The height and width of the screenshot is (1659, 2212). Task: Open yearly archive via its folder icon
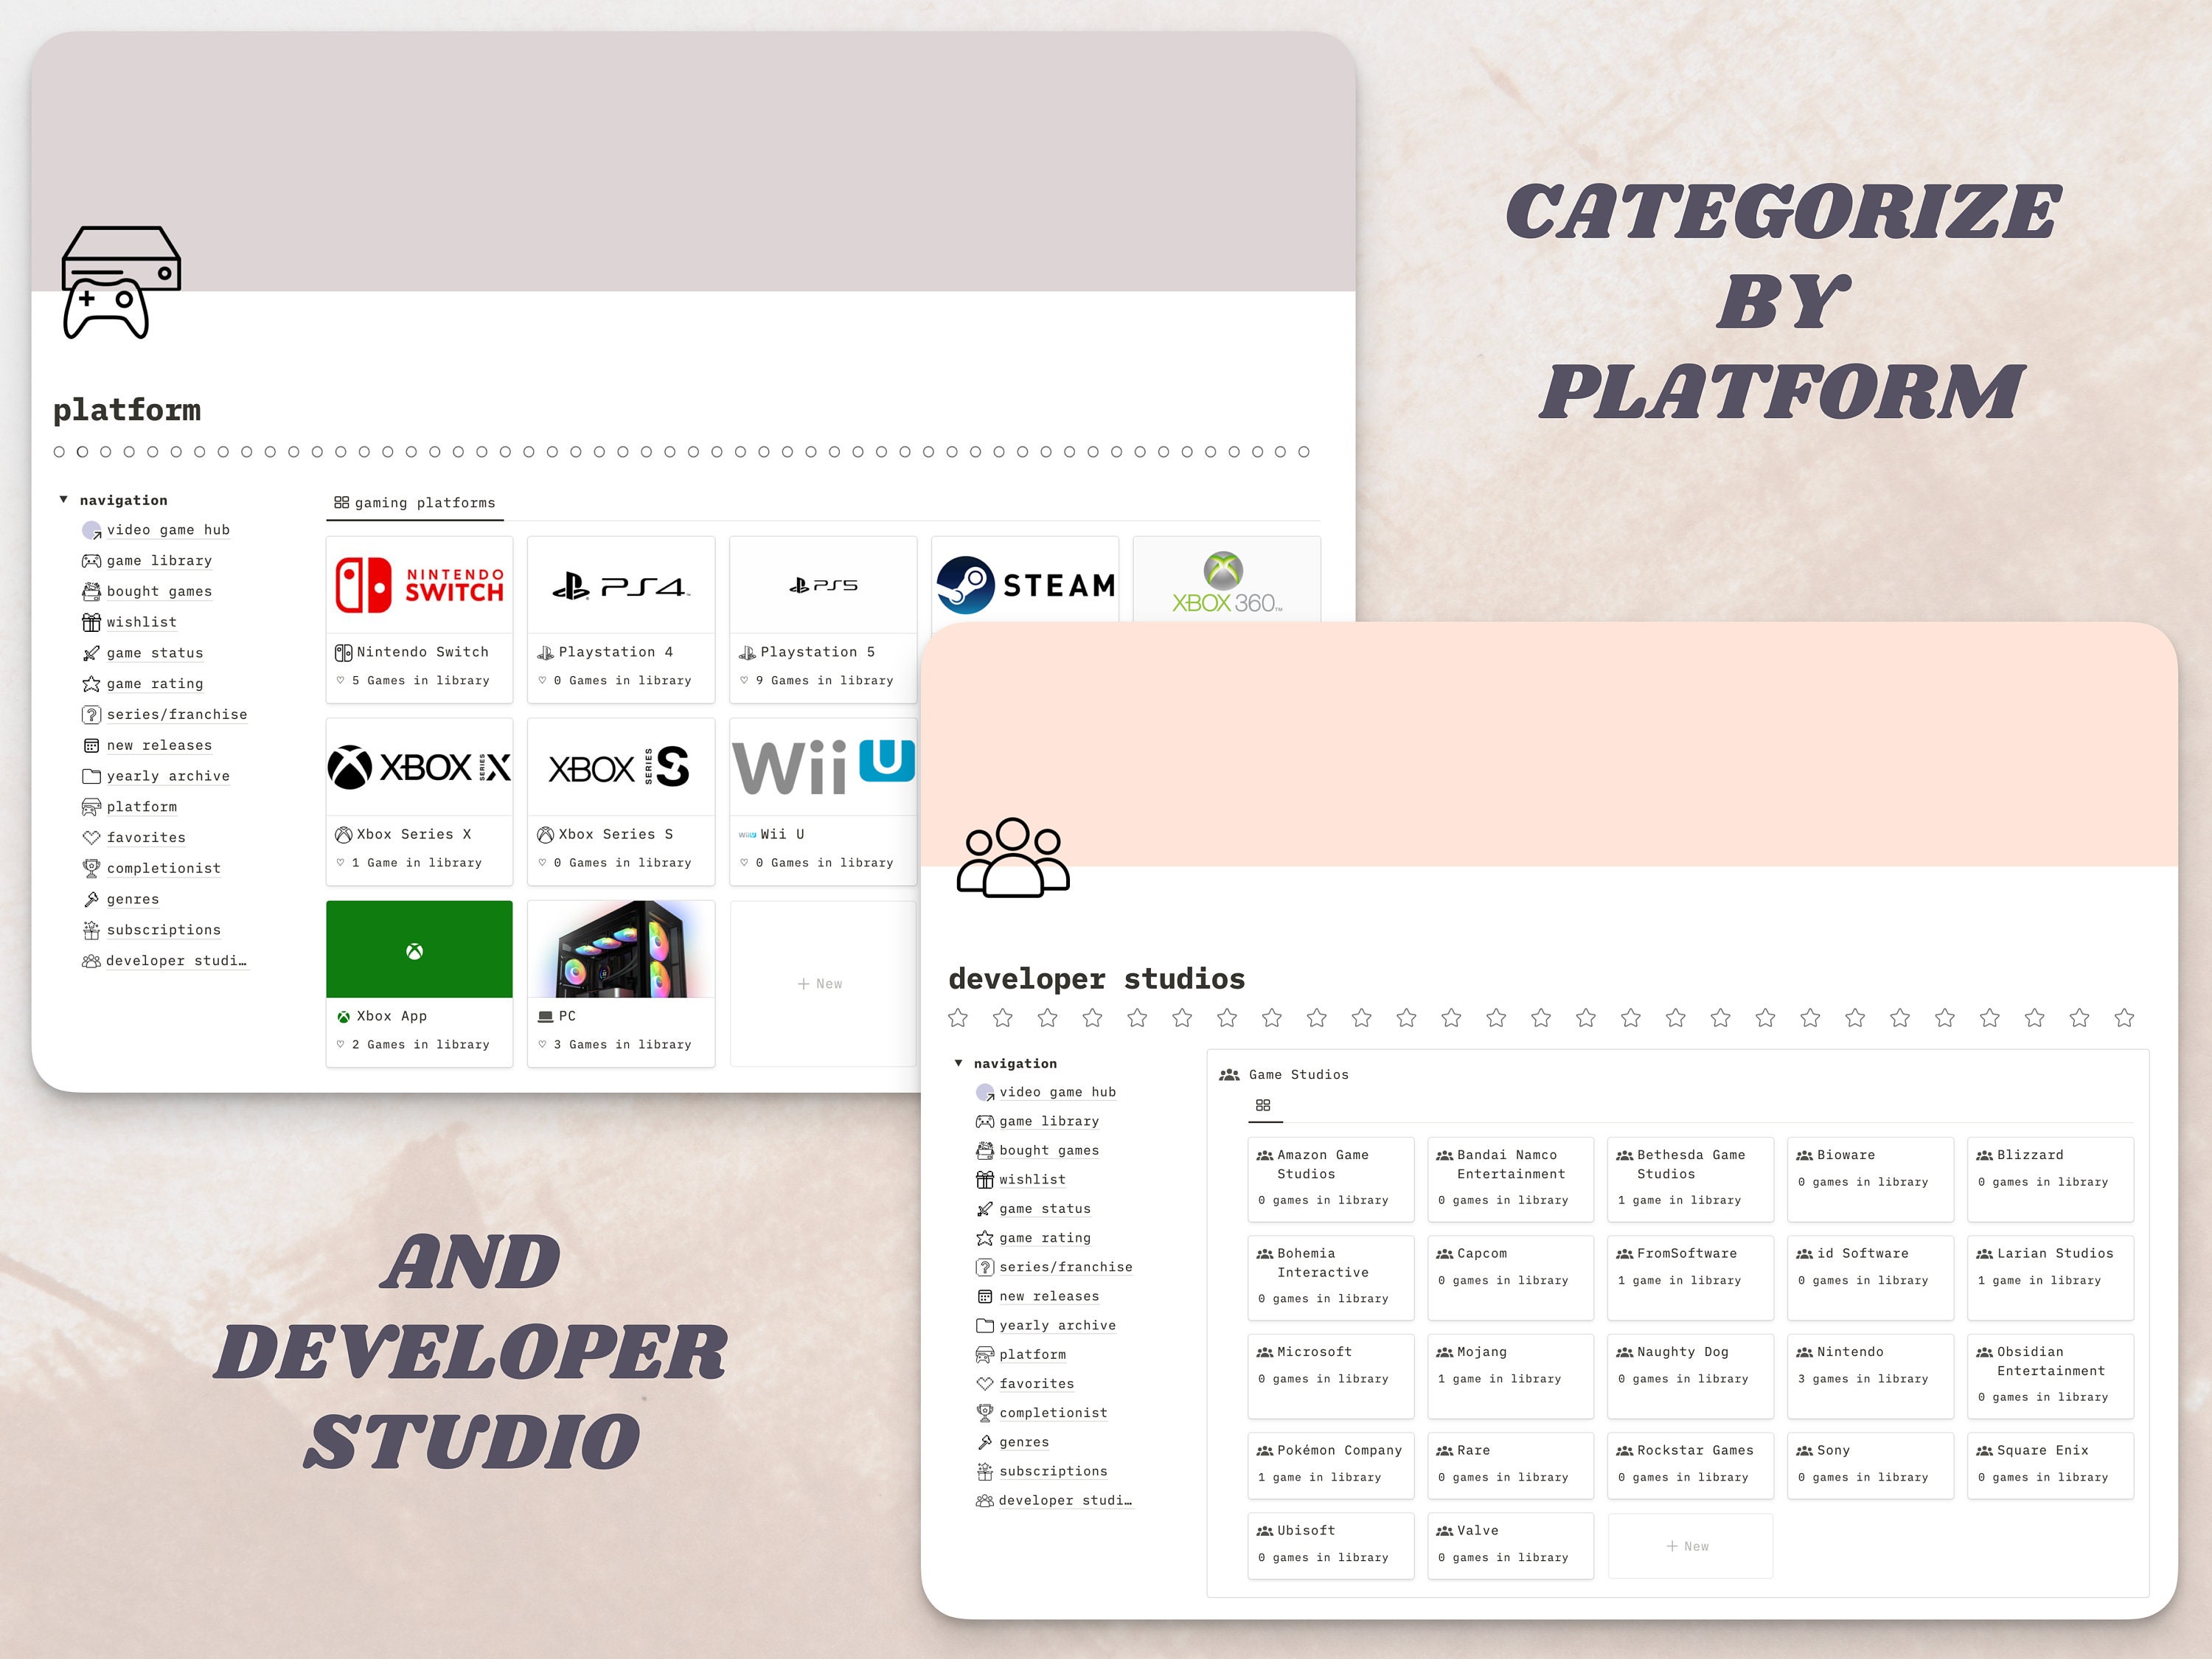pyautogui.click(x=92, y=776)
